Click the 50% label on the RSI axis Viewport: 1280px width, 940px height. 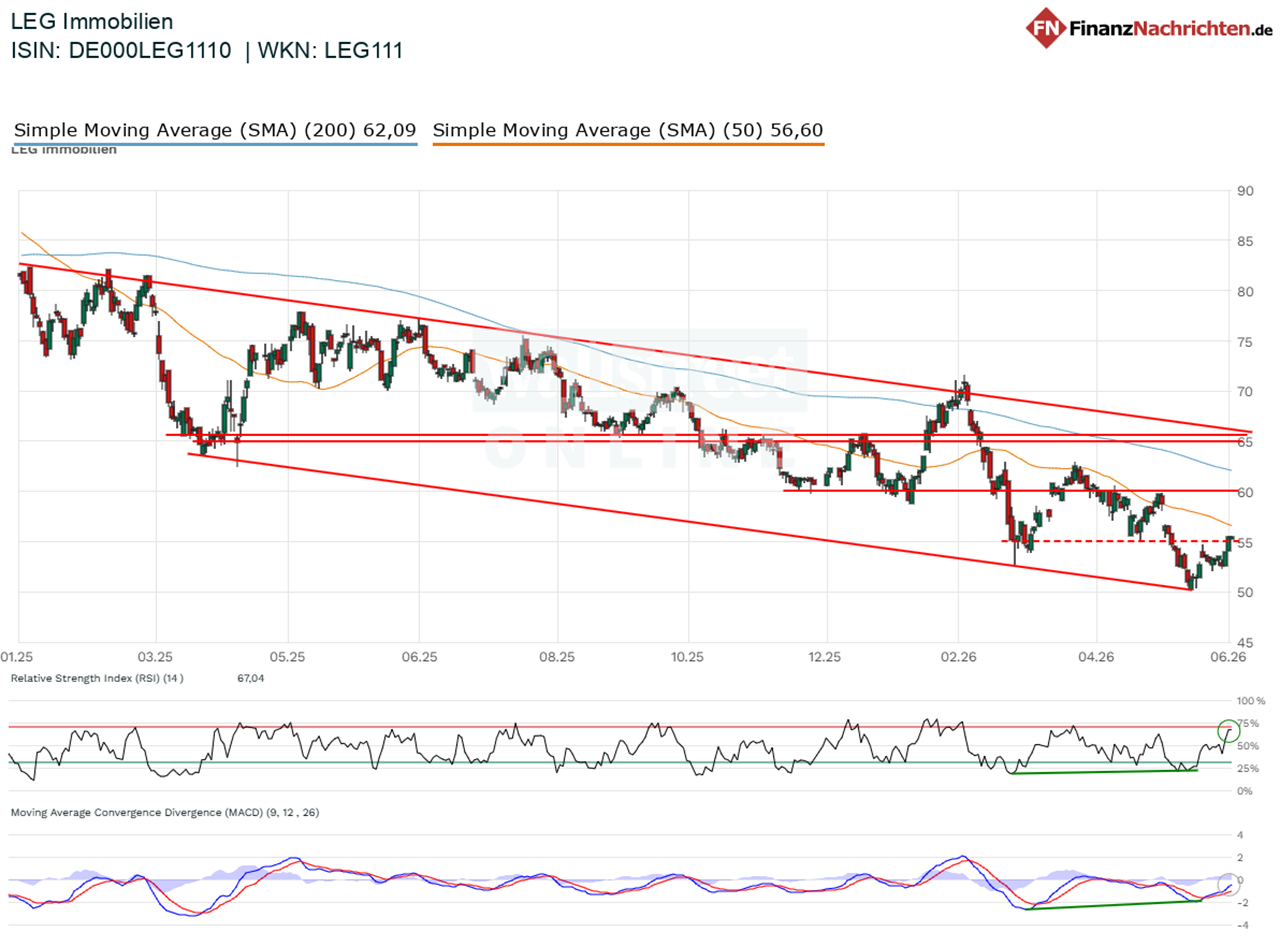(x=1248, y=746)
